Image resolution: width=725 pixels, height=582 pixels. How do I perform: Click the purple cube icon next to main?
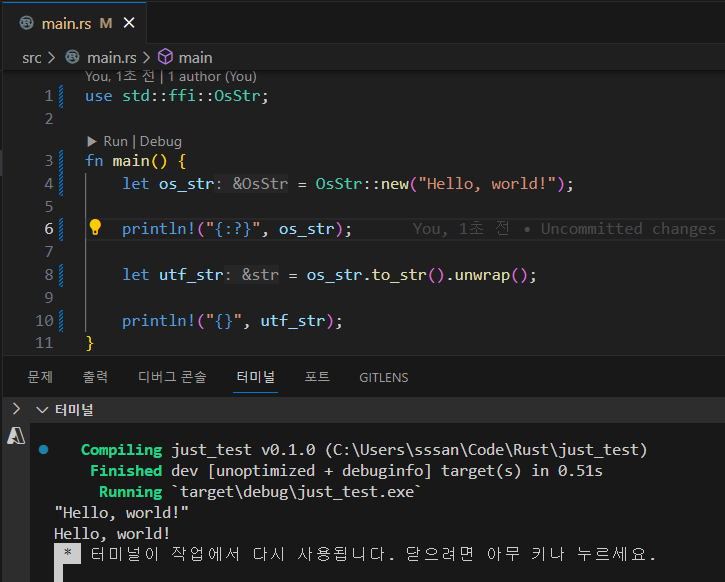165,57
